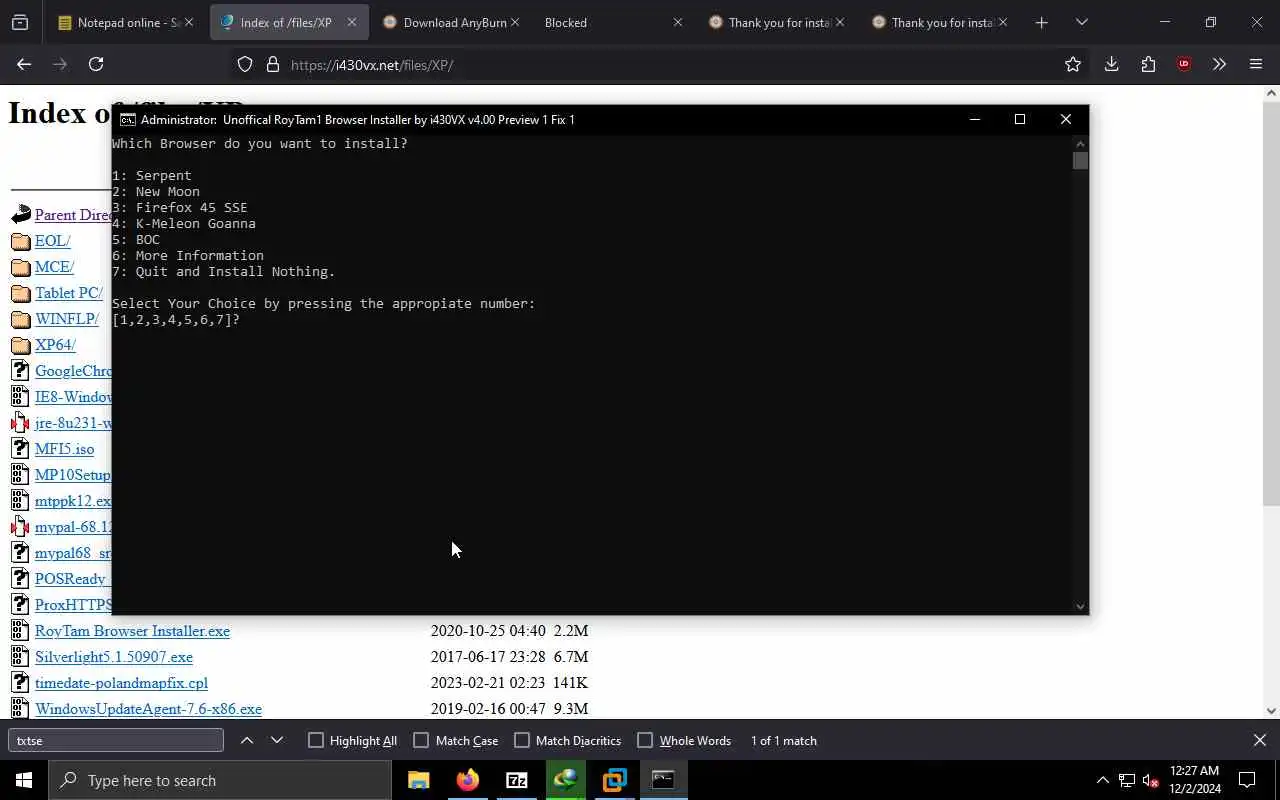1280x800 pixels.
Task: Toggle the Highlight All checkbox
Action: 316,740
